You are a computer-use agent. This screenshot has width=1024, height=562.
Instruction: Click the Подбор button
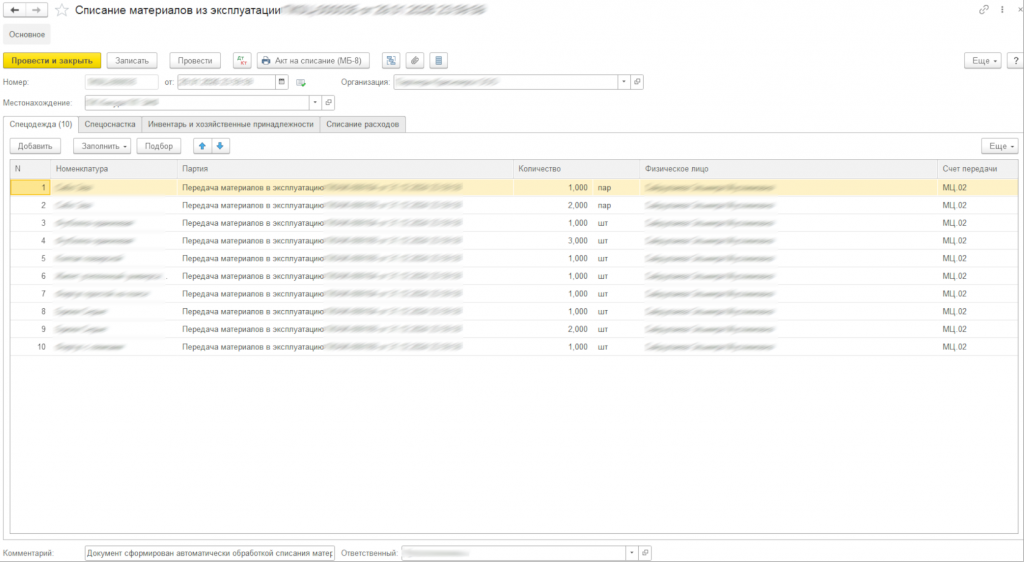159,146
